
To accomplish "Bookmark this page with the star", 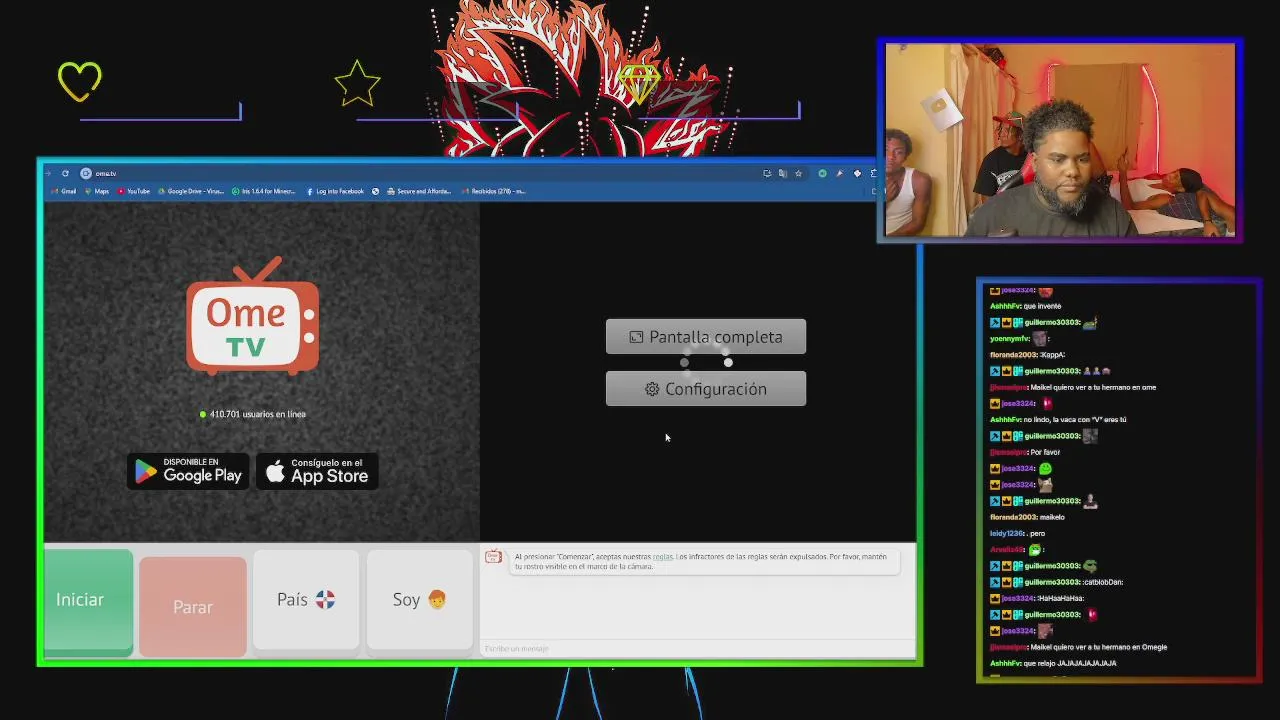I will pos(798,173).
